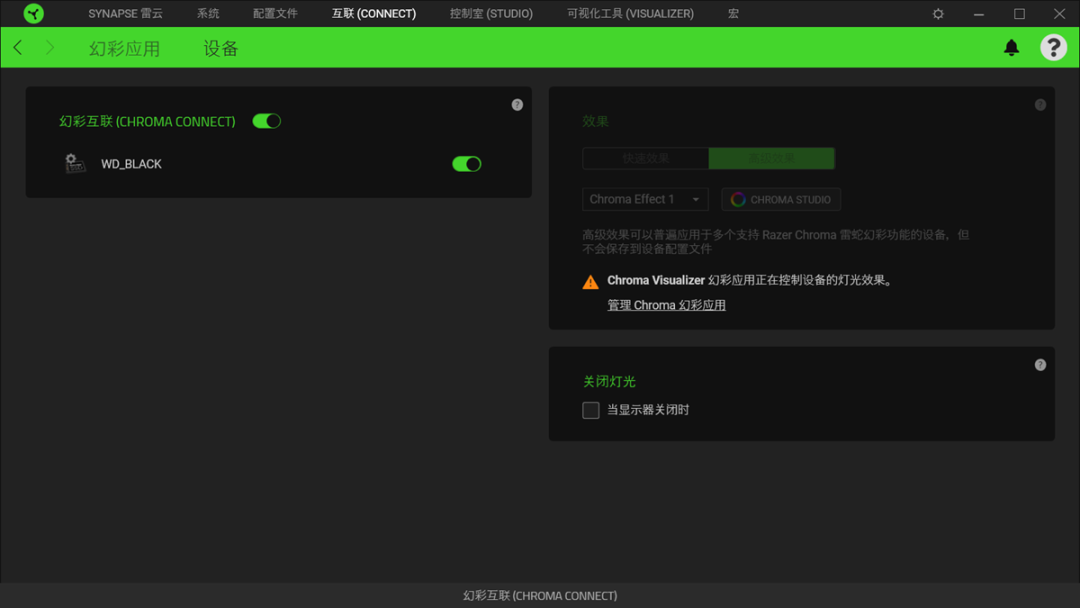This screenshot has height=608, width=1080.
Task: Open the 系统 tab
Action: (208, 14)
